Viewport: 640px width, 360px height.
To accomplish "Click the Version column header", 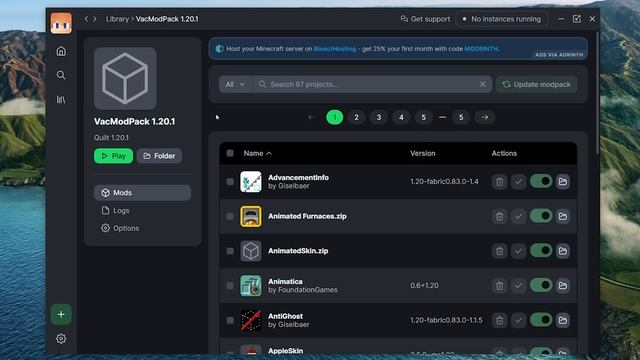I will 422,153.
